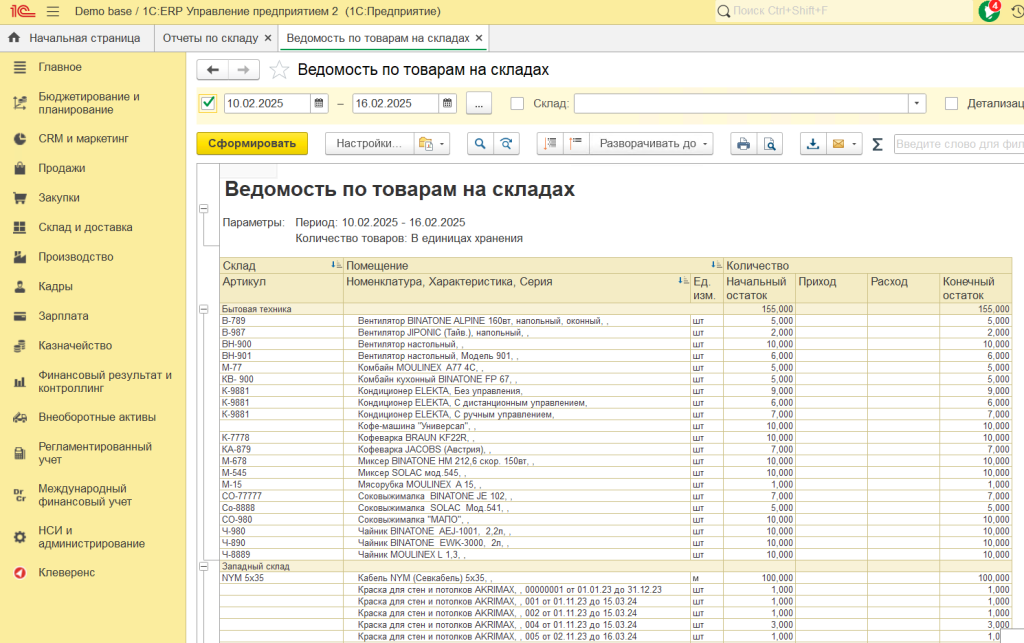Select row Вентилятор BINATONE ALPINE 160вт
1024x643 pixels.
pos(616,321)
